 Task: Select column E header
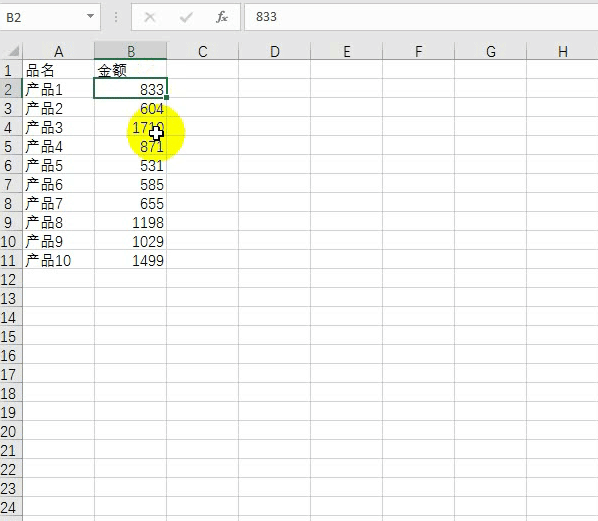pyautogui.click(x=346, y=51)
